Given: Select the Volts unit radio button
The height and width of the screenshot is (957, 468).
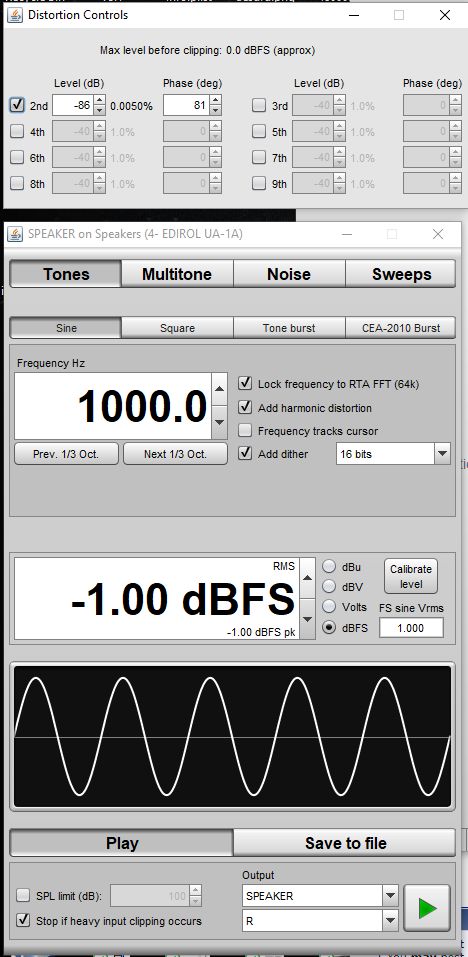Looking at the screenshot, I should pyautogui.click(x=329, y=607).
